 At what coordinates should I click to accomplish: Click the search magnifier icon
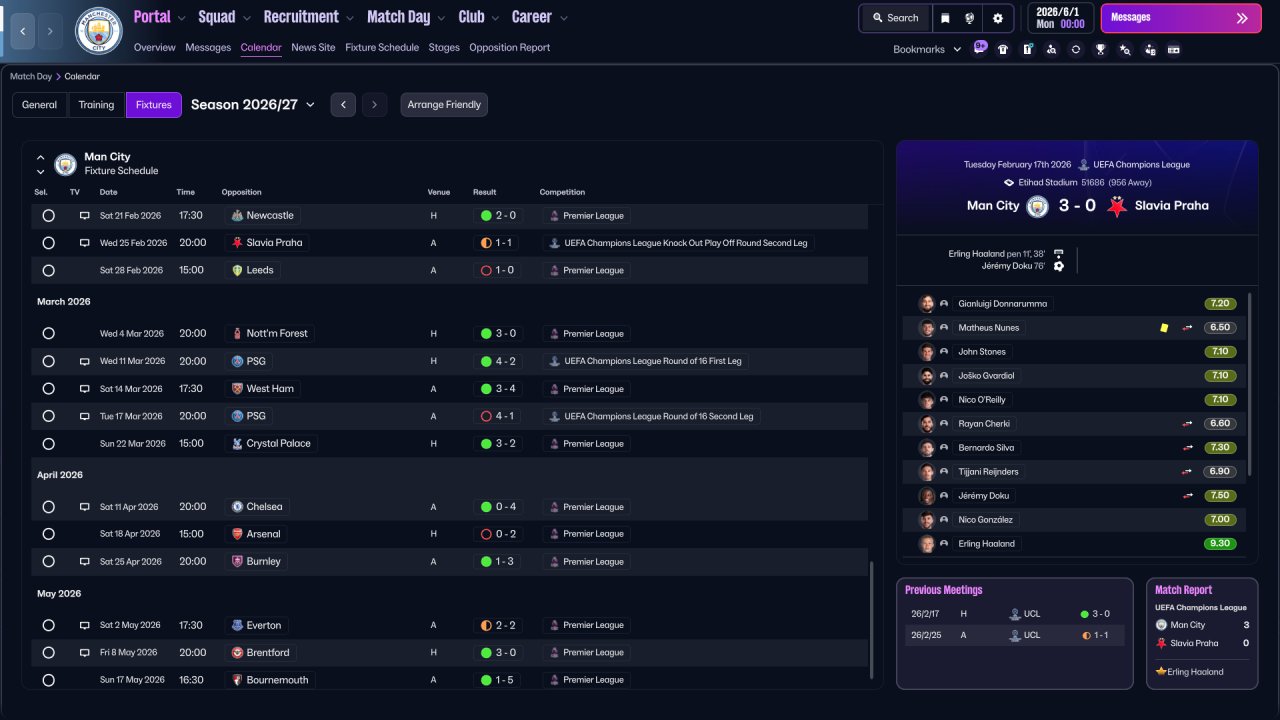tap(878, 18)
